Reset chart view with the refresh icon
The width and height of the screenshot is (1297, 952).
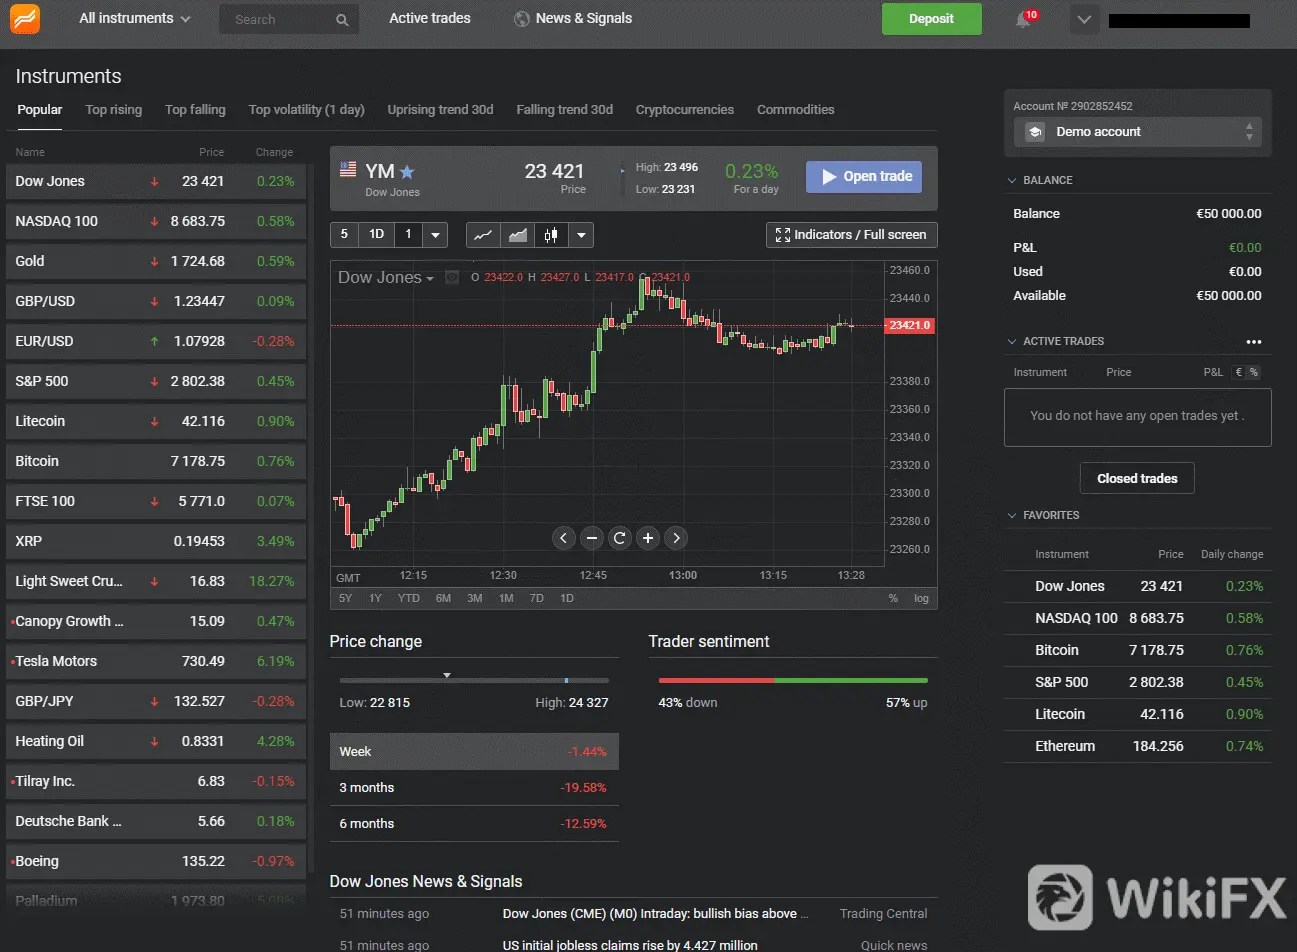(620, 538)
